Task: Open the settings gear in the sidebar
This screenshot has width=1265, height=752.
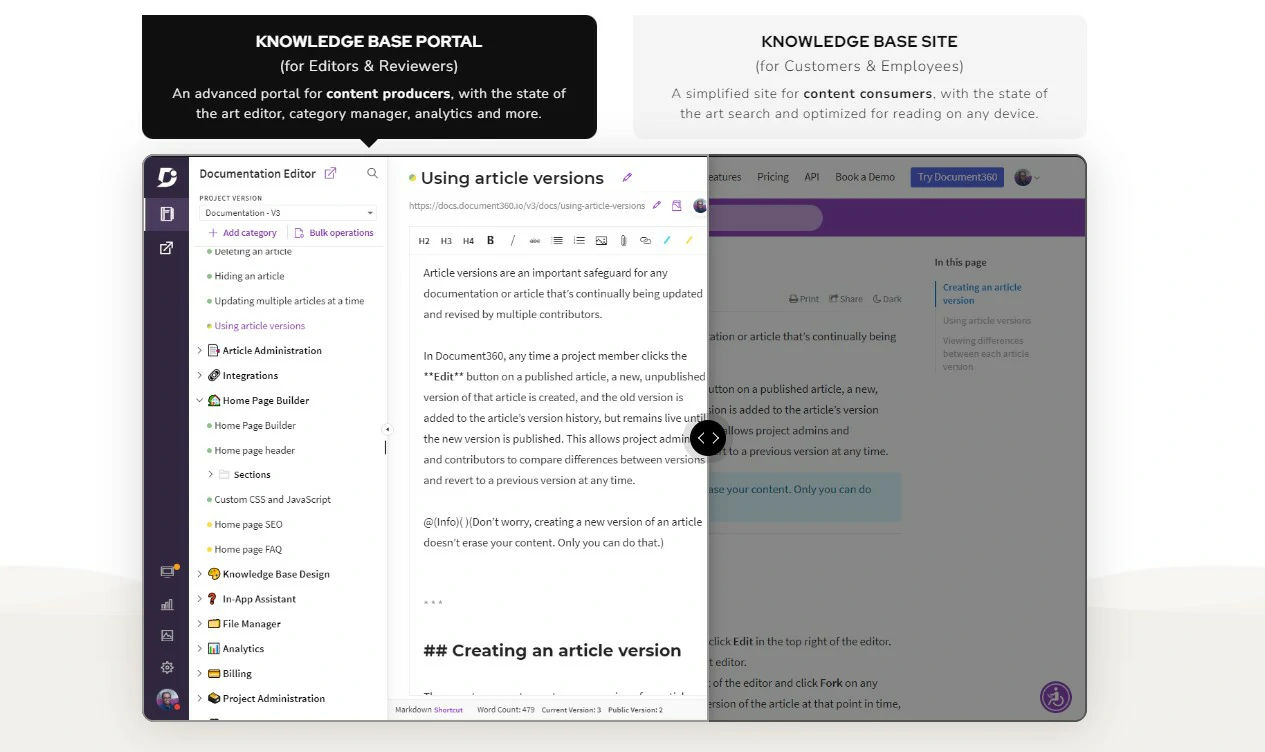Action: coord(167,667)
